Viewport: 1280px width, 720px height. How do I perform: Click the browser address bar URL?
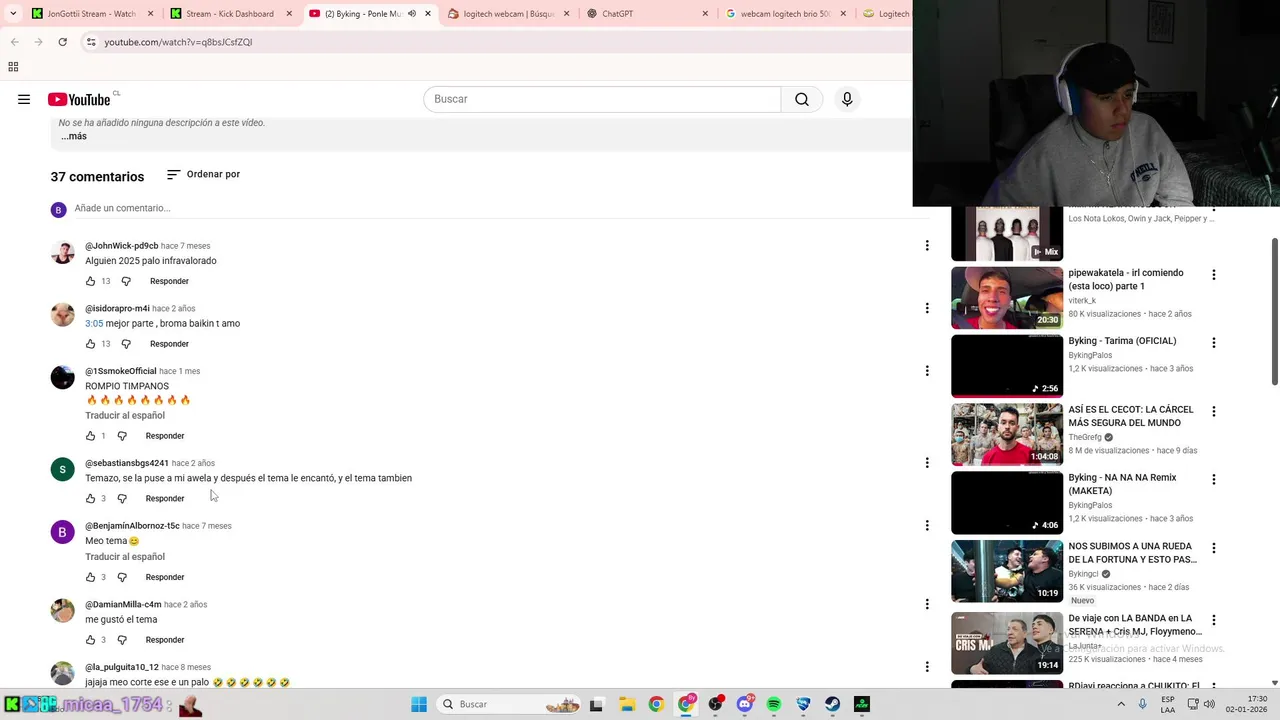178,42
